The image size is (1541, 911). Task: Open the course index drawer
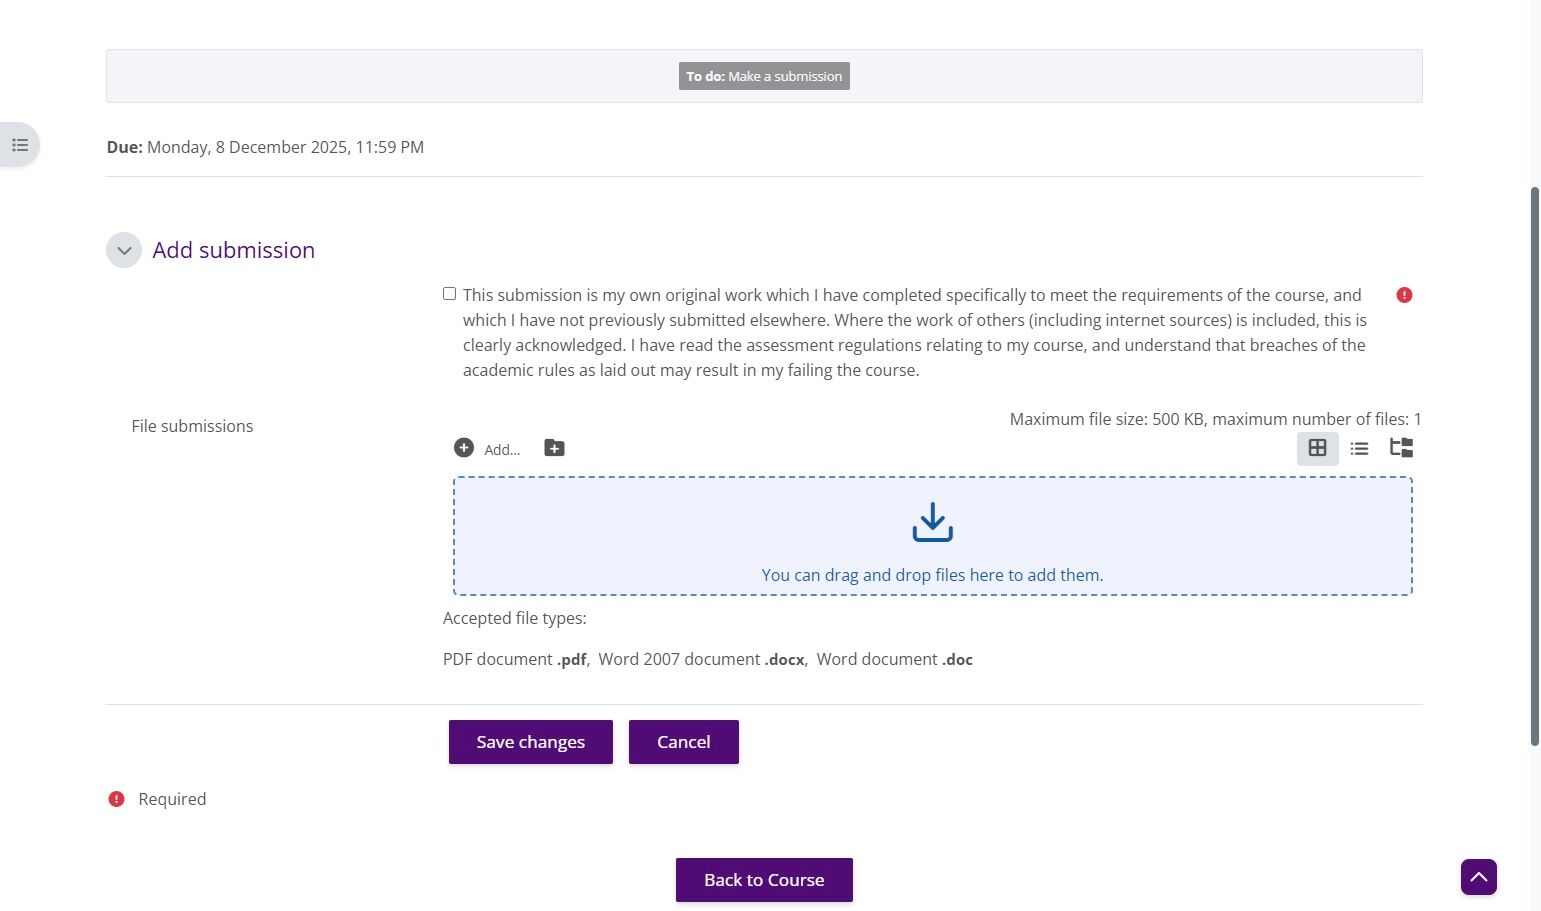coord(20,145)
